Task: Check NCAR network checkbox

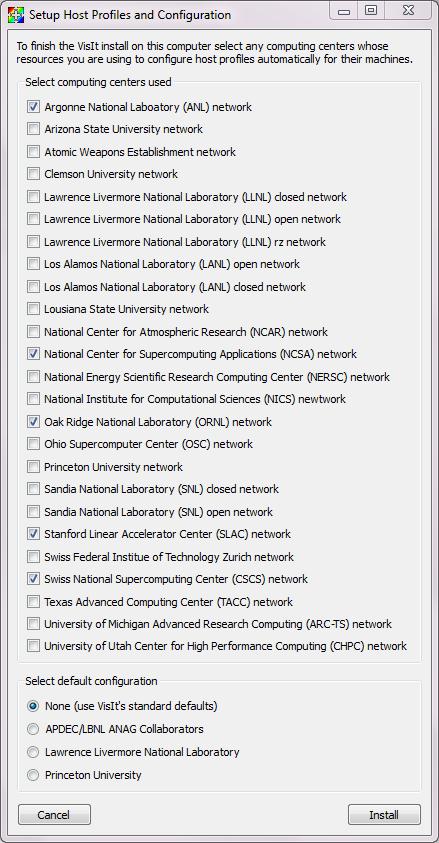Action: click(34, 332)
